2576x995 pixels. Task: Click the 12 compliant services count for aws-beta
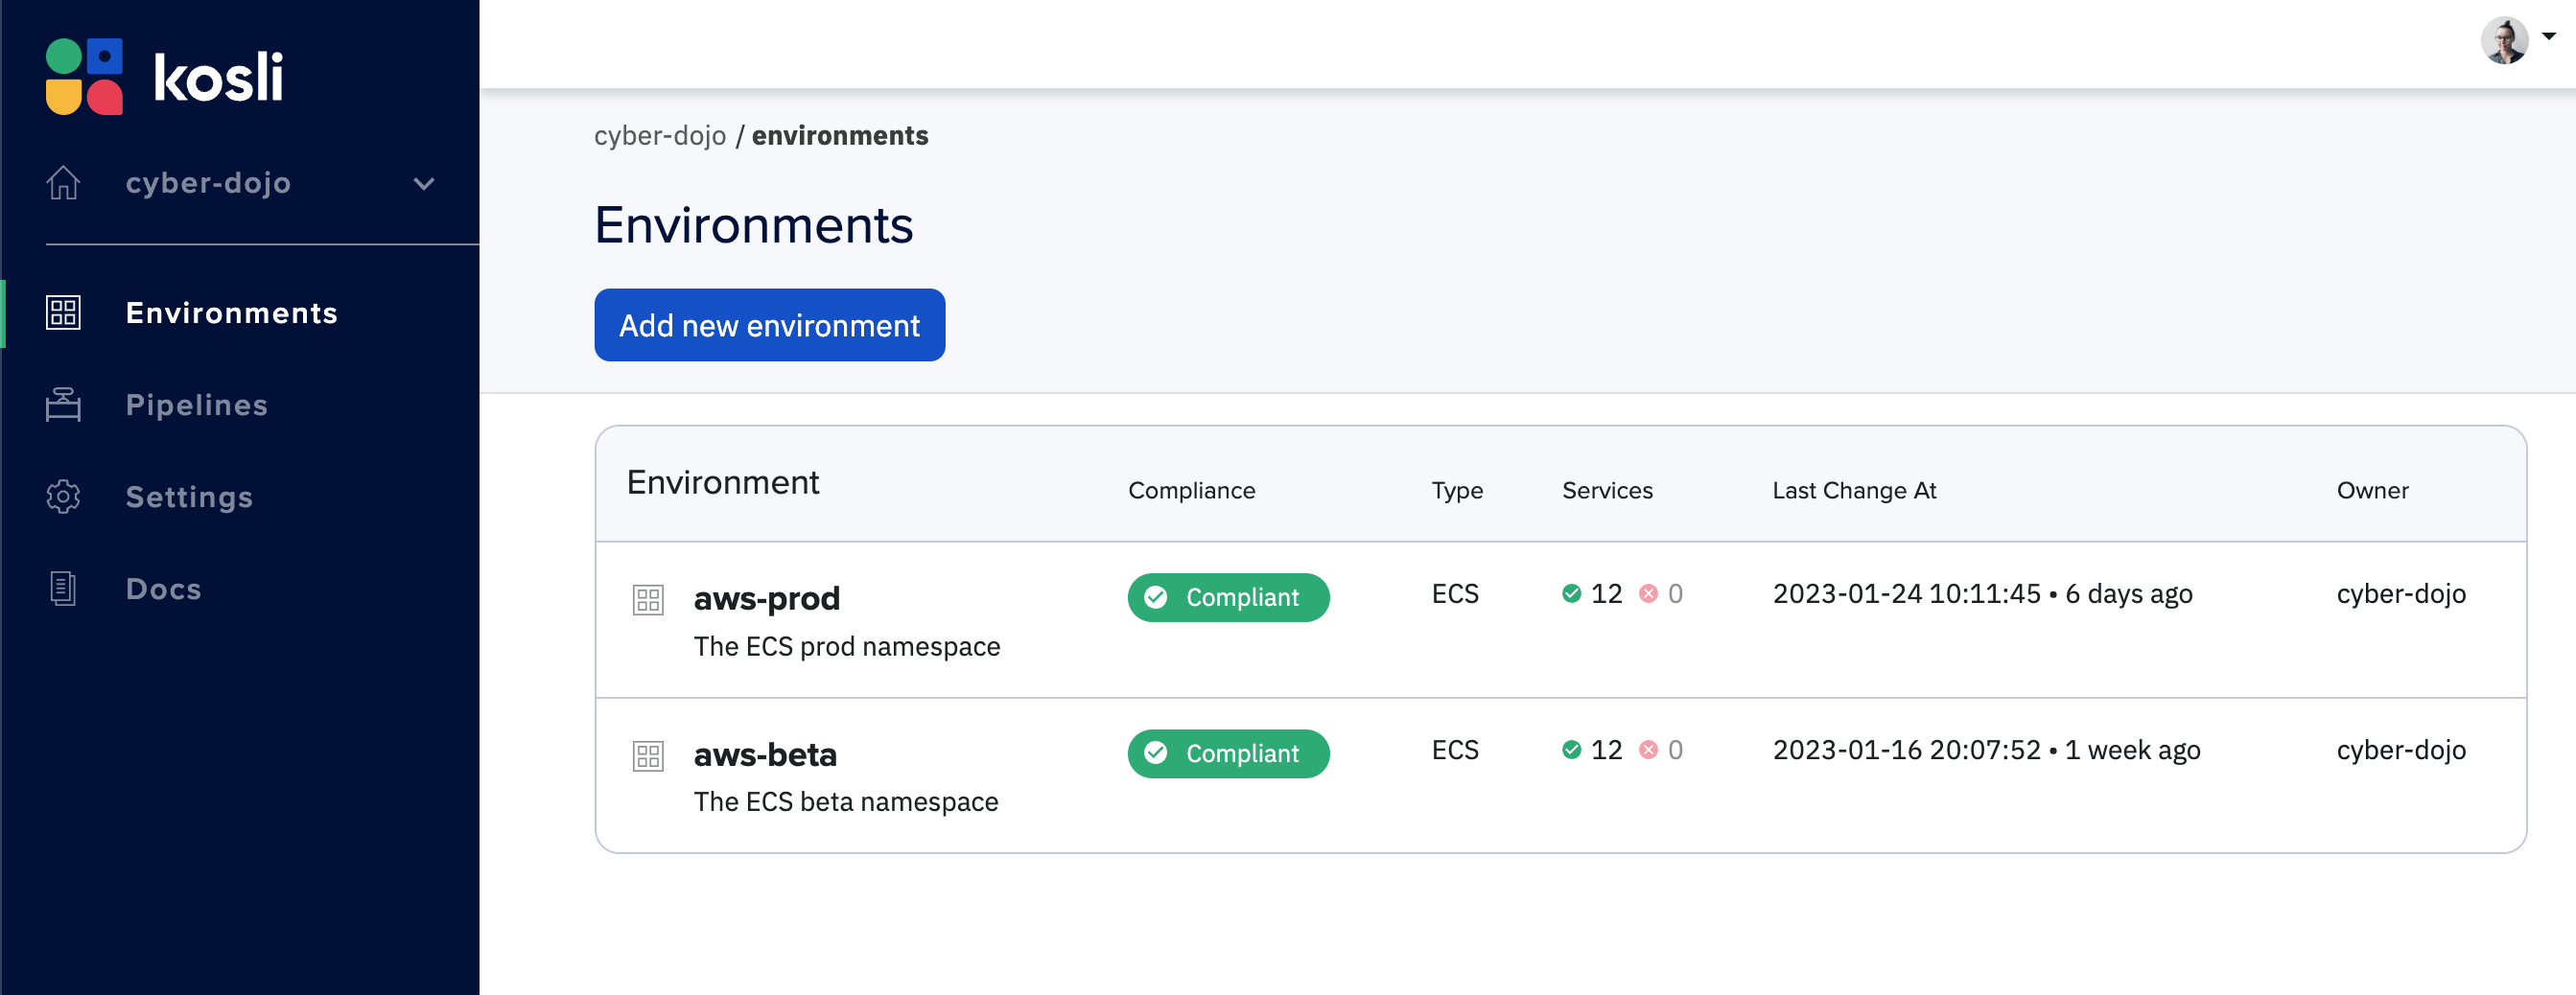[1606, 750]
